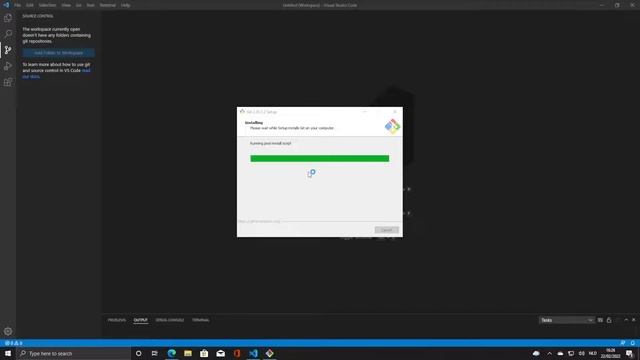Screen dimensions: 640x360
Task: Click the Git logo in the Setup dialog
Action: tap(392, 127)
